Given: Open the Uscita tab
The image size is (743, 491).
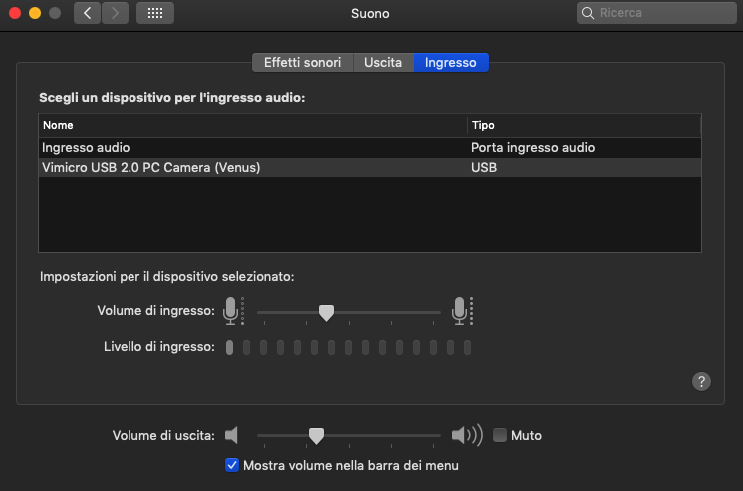Looking at the screenshot, I should coord(383,62).
